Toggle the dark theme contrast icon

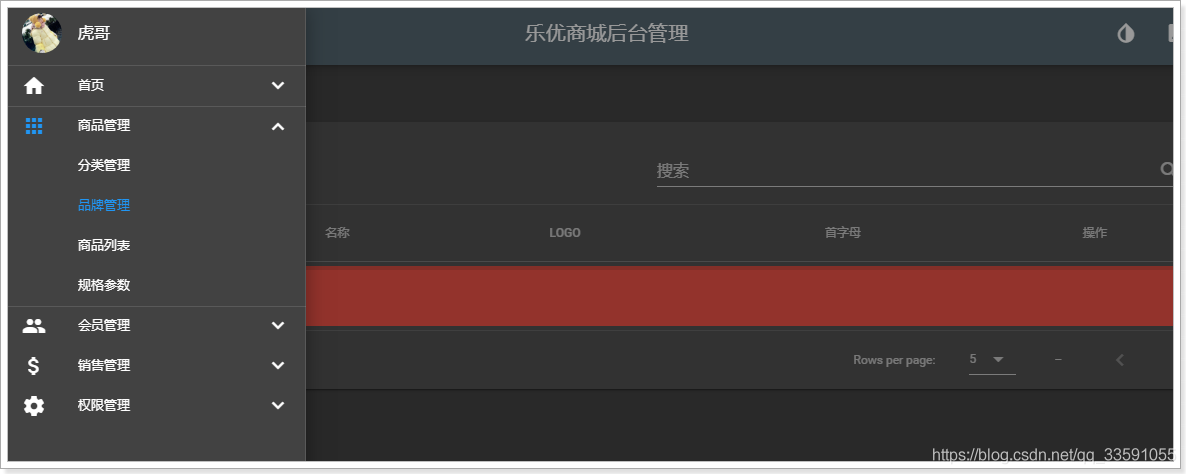(1125, 33)
